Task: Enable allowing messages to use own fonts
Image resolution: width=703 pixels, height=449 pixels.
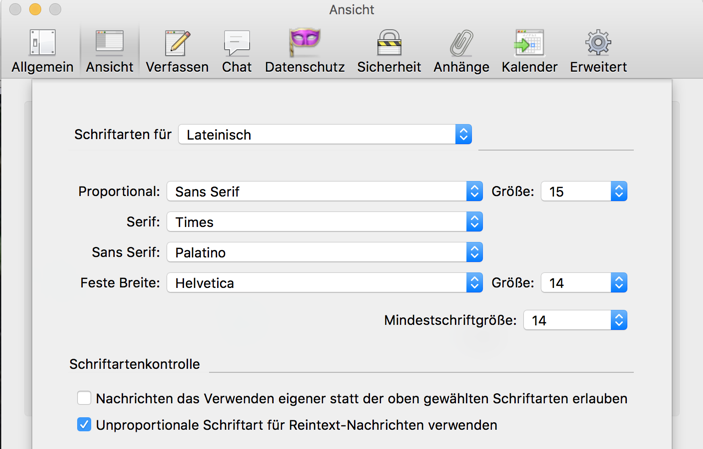Action: (x=84, y=398)
